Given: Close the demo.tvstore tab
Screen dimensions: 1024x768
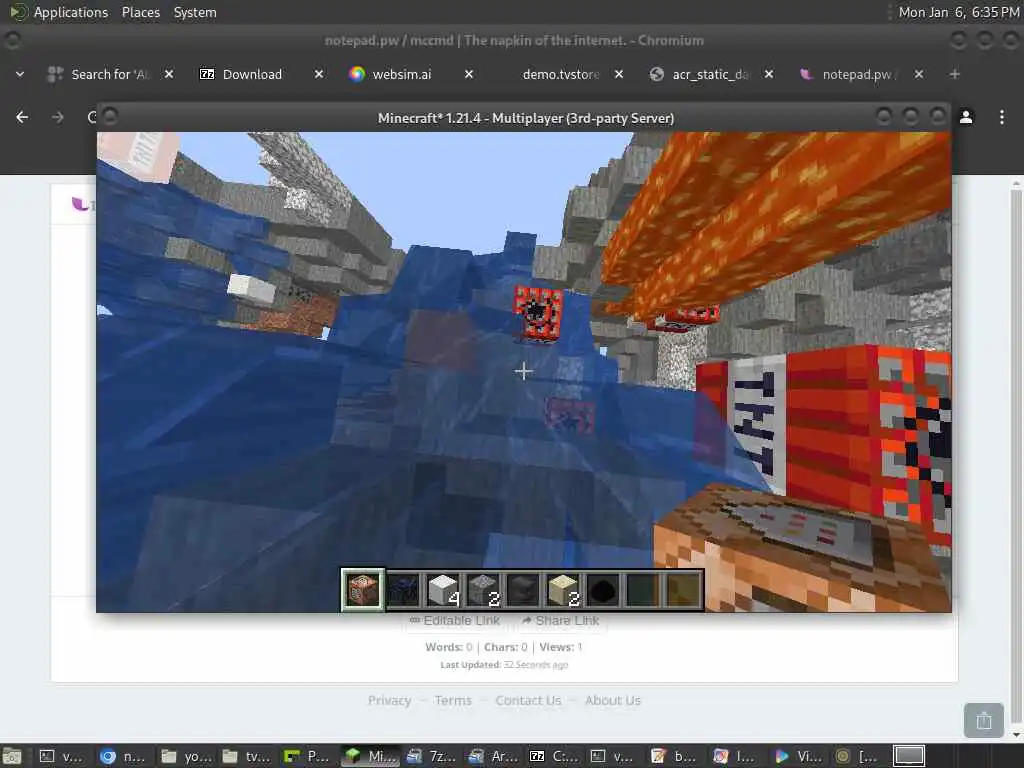Looking at the screenshot, I should (619, 74).
